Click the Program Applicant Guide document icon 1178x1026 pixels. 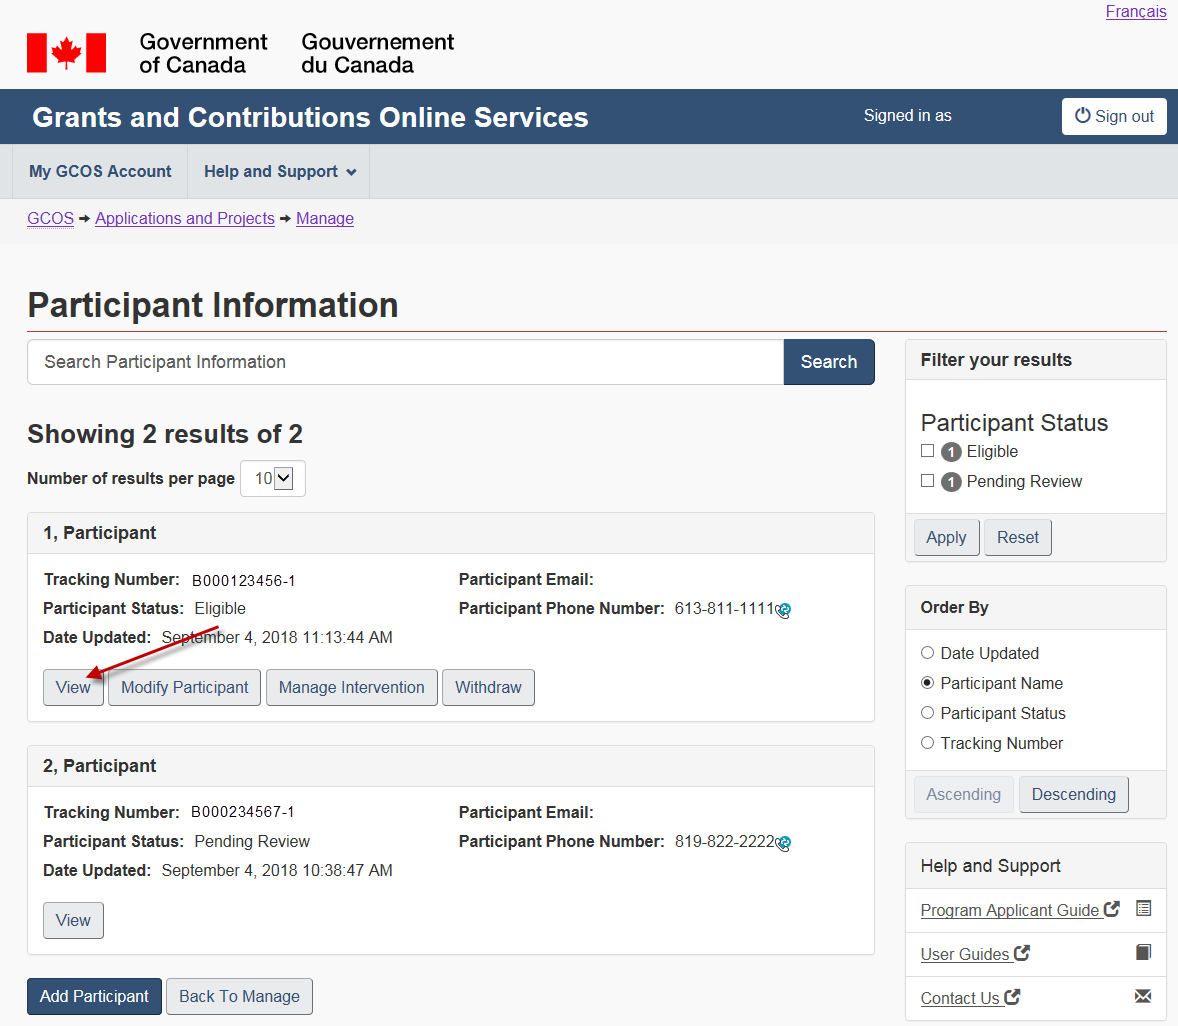(x=1143, y=909)
